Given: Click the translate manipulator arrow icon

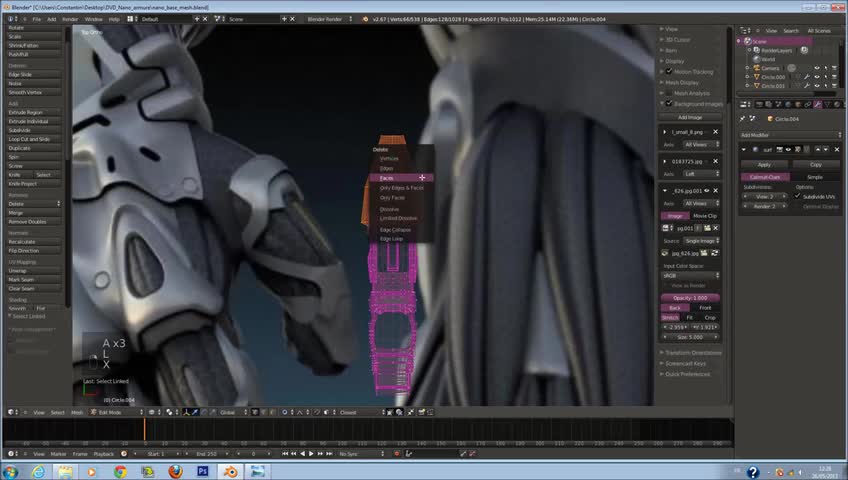Looking at the screenshot, I should pyautogui.click(x=195, y=412).
